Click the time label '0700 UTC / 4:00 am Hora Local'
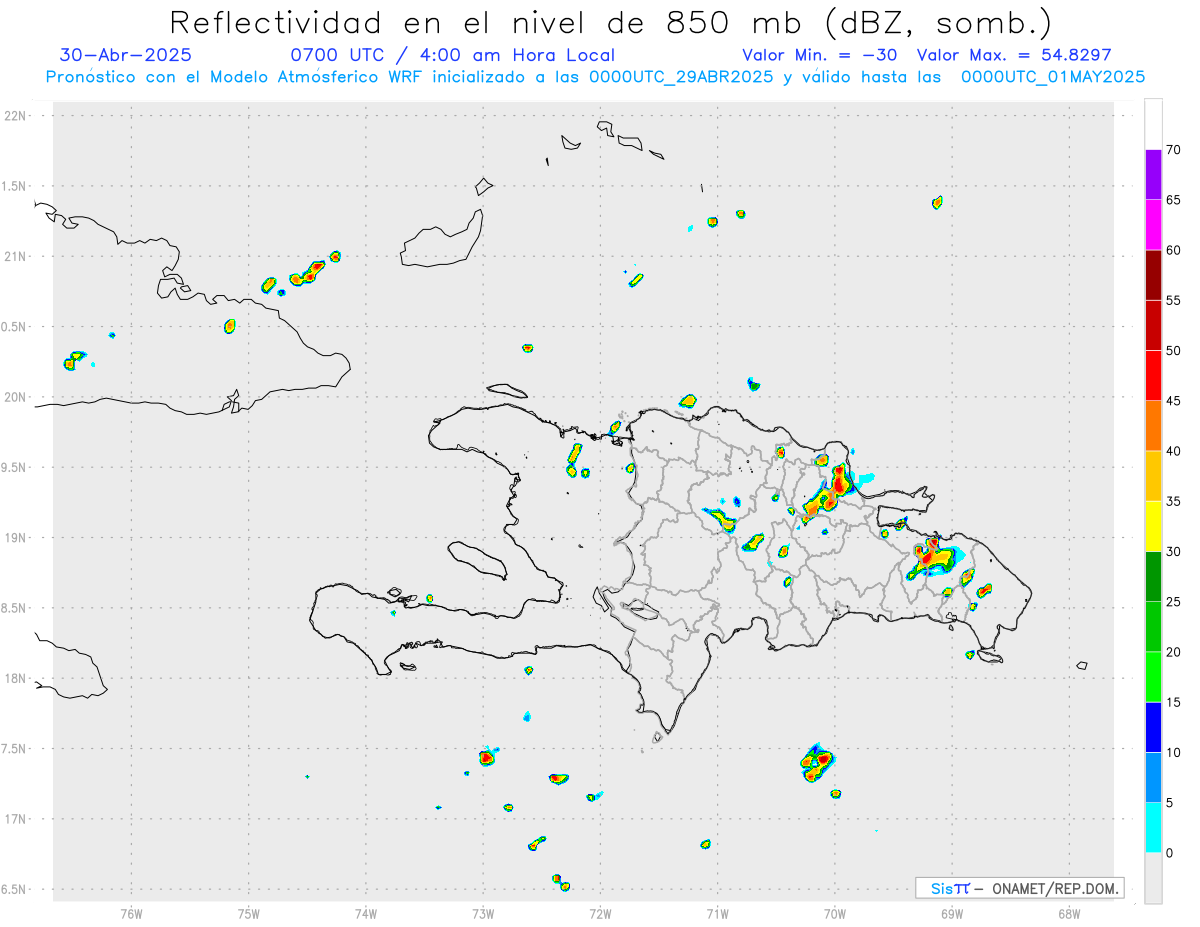This screenshot has width=1200, height=927. [x=453, y=55]
